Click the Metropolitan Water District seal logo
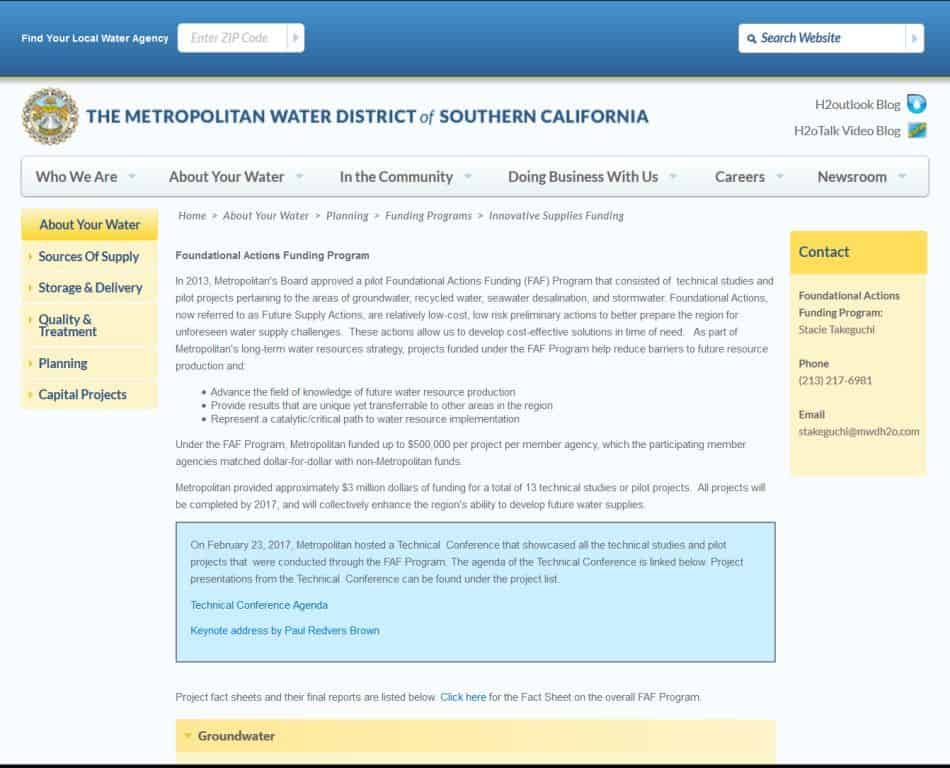Image resolution: width=950 pixels, height=768 pixels. point(50,117)
